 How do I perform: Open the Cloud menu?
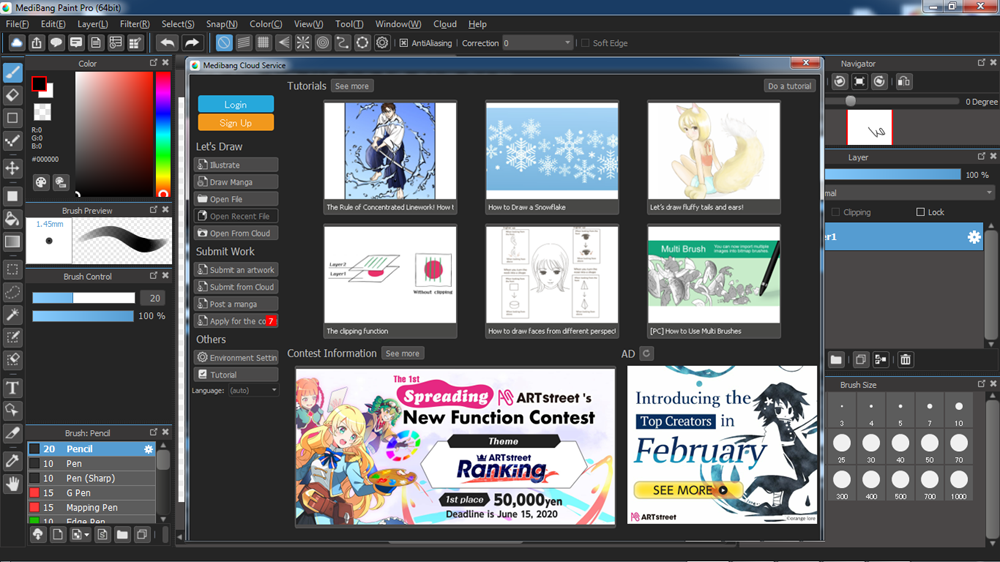pyautogui.click(x=445, y=24)
